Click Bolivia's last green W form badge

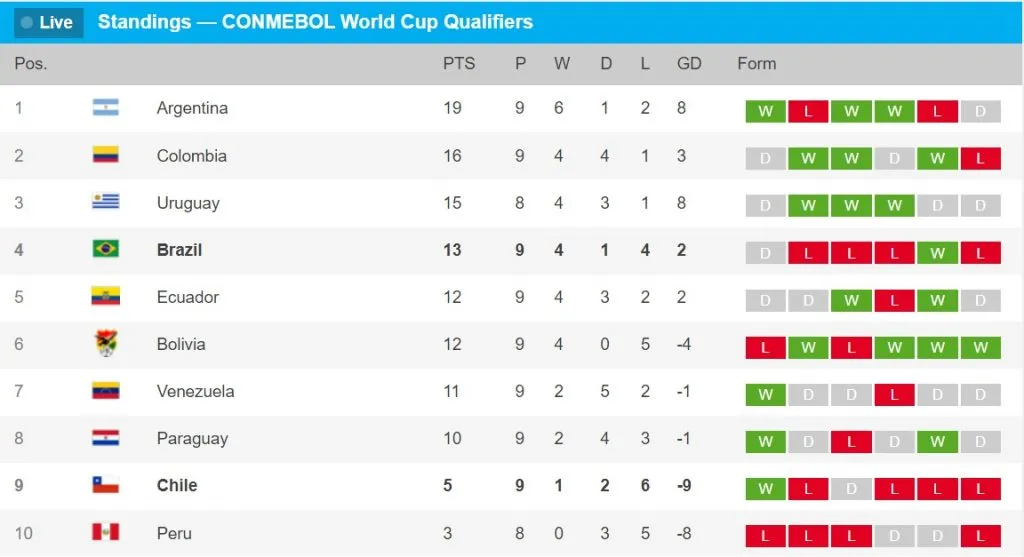click(x=980, y=347)
